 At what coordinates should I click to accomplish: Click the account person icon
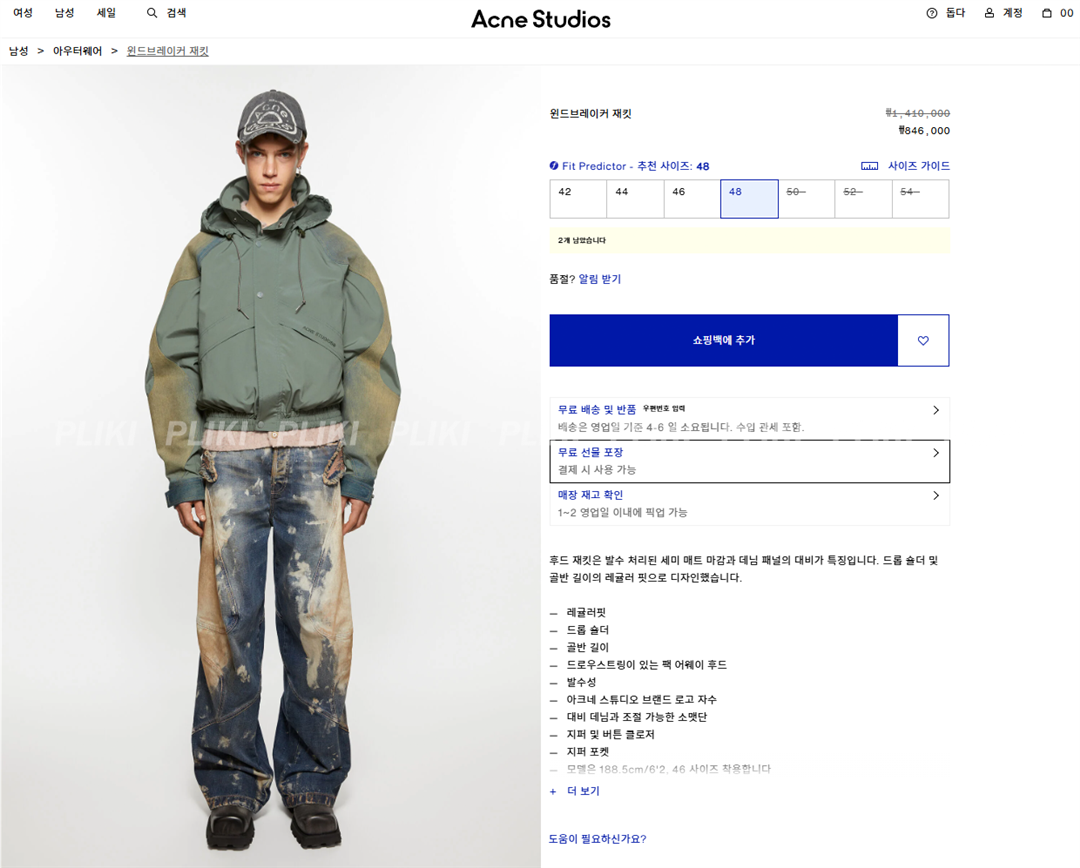(989, 13)
